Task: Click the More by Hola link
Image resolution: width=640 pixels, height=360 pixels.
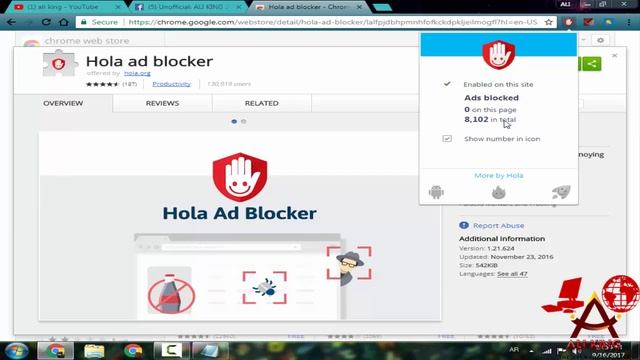Action: [x=498, y=175]
